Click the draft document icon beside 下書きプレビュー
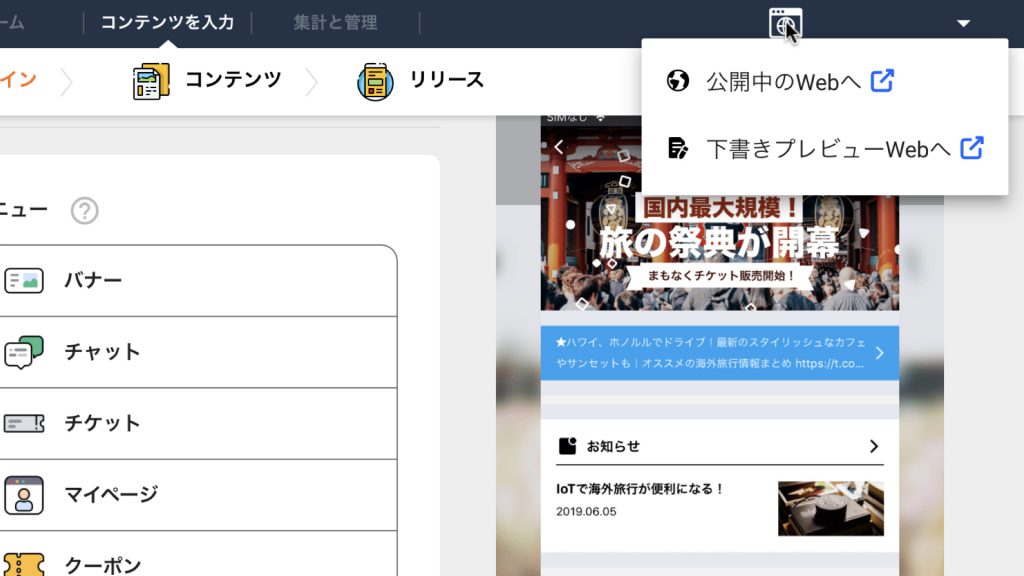Viewport: 1024px width, 576px height. 678,148
